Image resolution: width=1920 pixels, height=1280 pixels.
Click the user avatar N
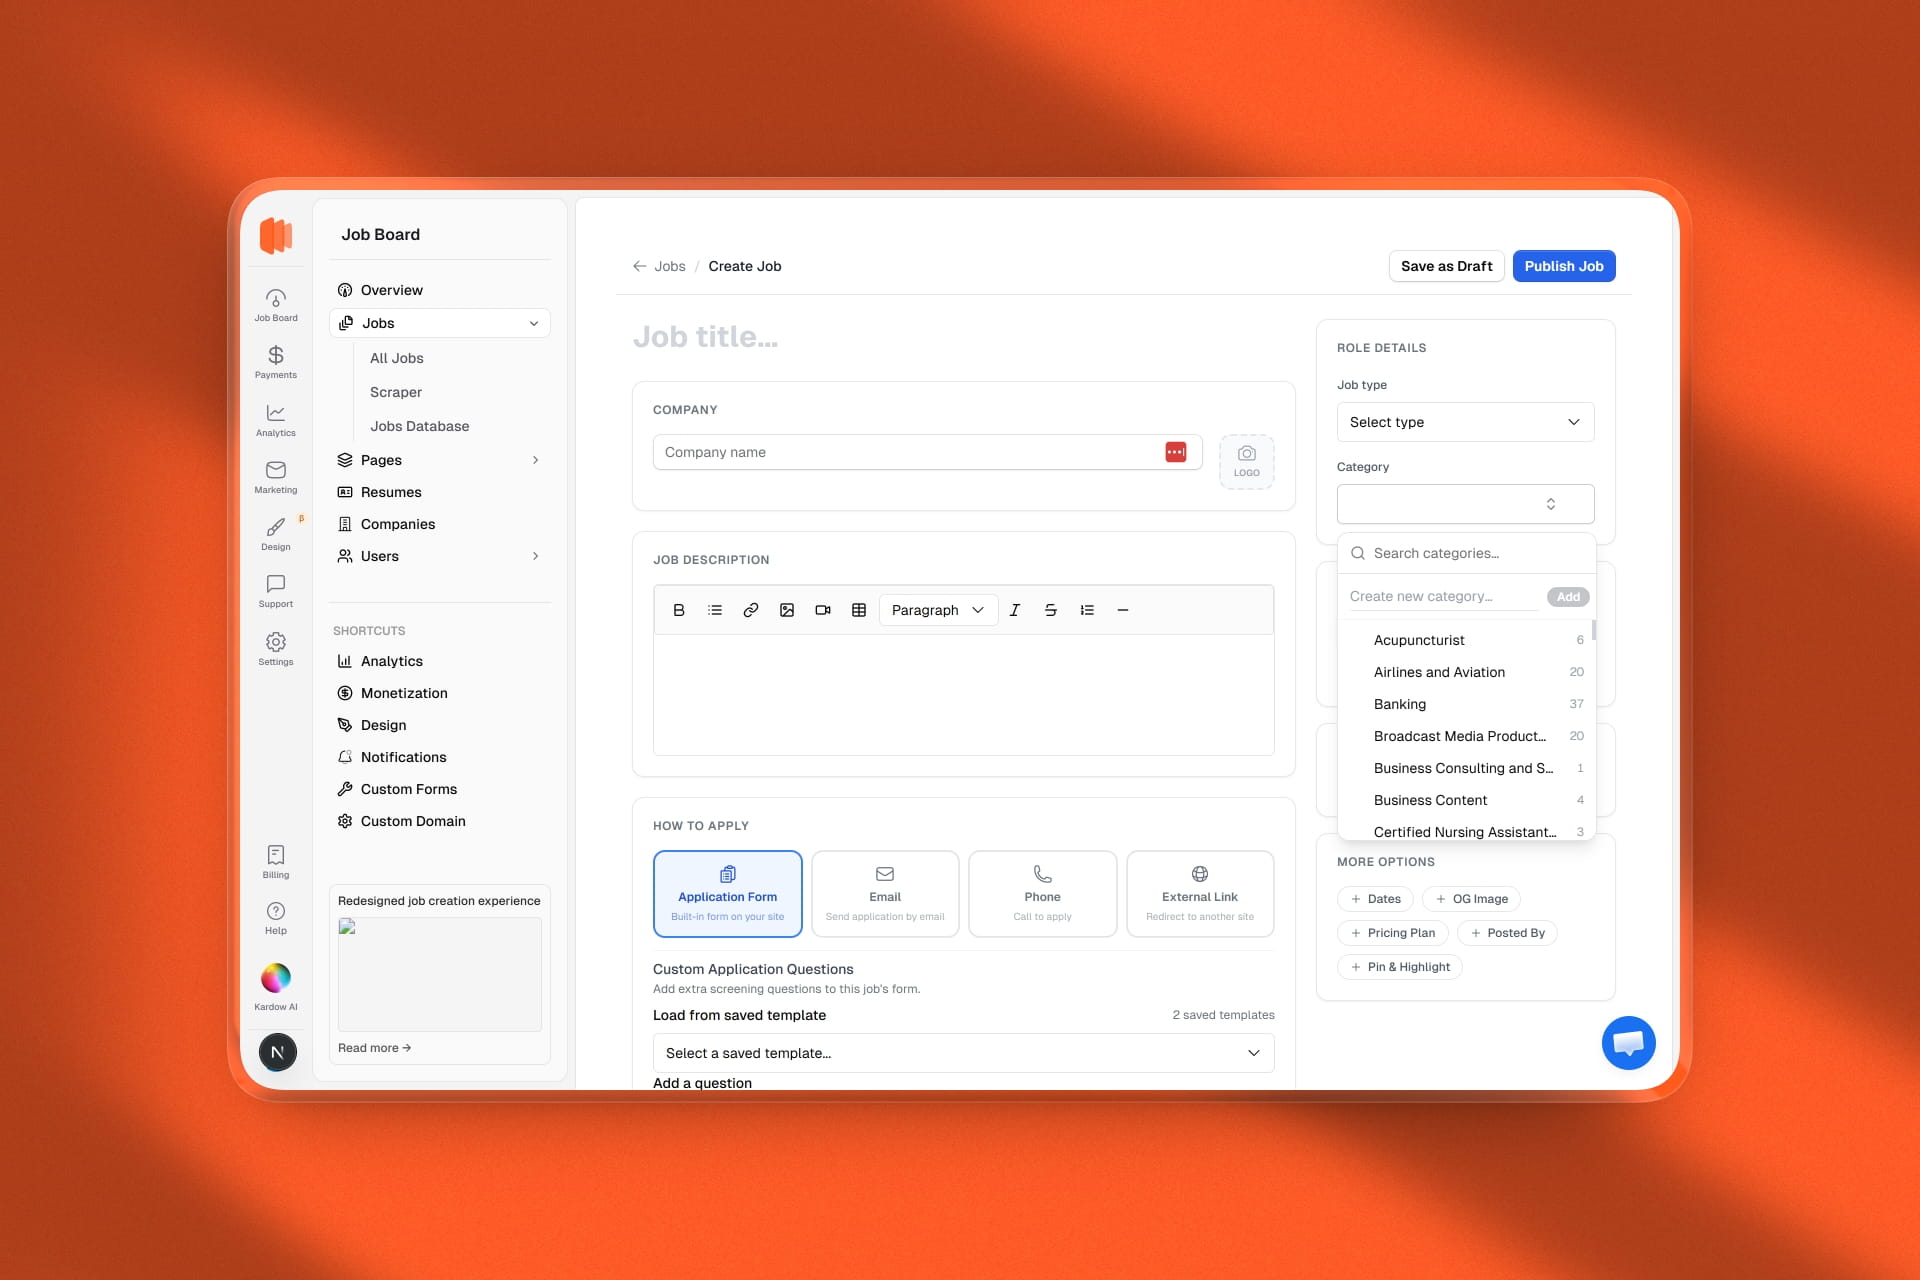click(x=278, y=1052)
